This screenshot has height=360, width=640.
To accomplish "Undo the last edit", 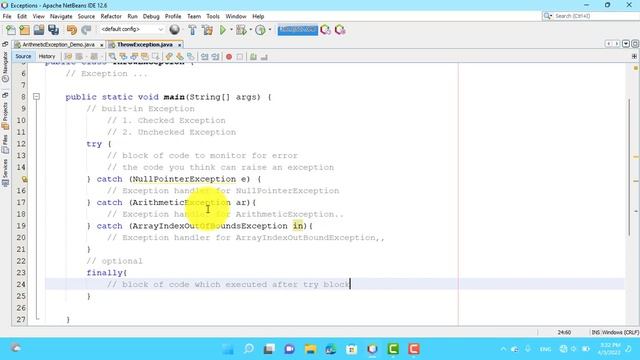I will (x=72, y=30).
